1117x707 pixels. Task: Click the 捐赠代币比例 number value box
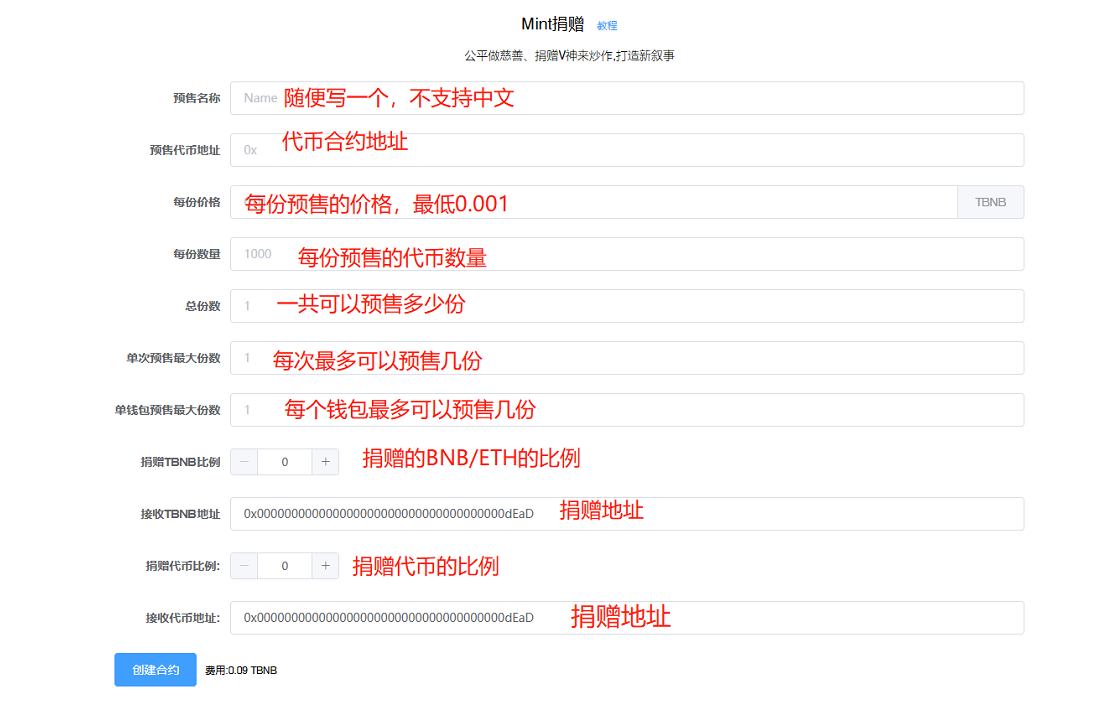point(285,566)
